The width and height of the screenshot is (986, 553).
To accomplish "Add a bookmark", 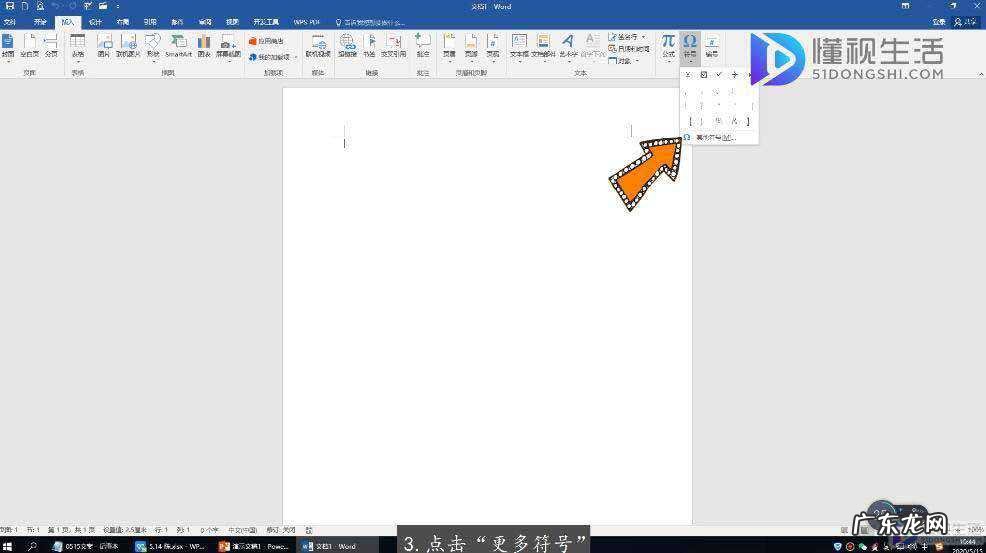I will [x=369, y=45].
